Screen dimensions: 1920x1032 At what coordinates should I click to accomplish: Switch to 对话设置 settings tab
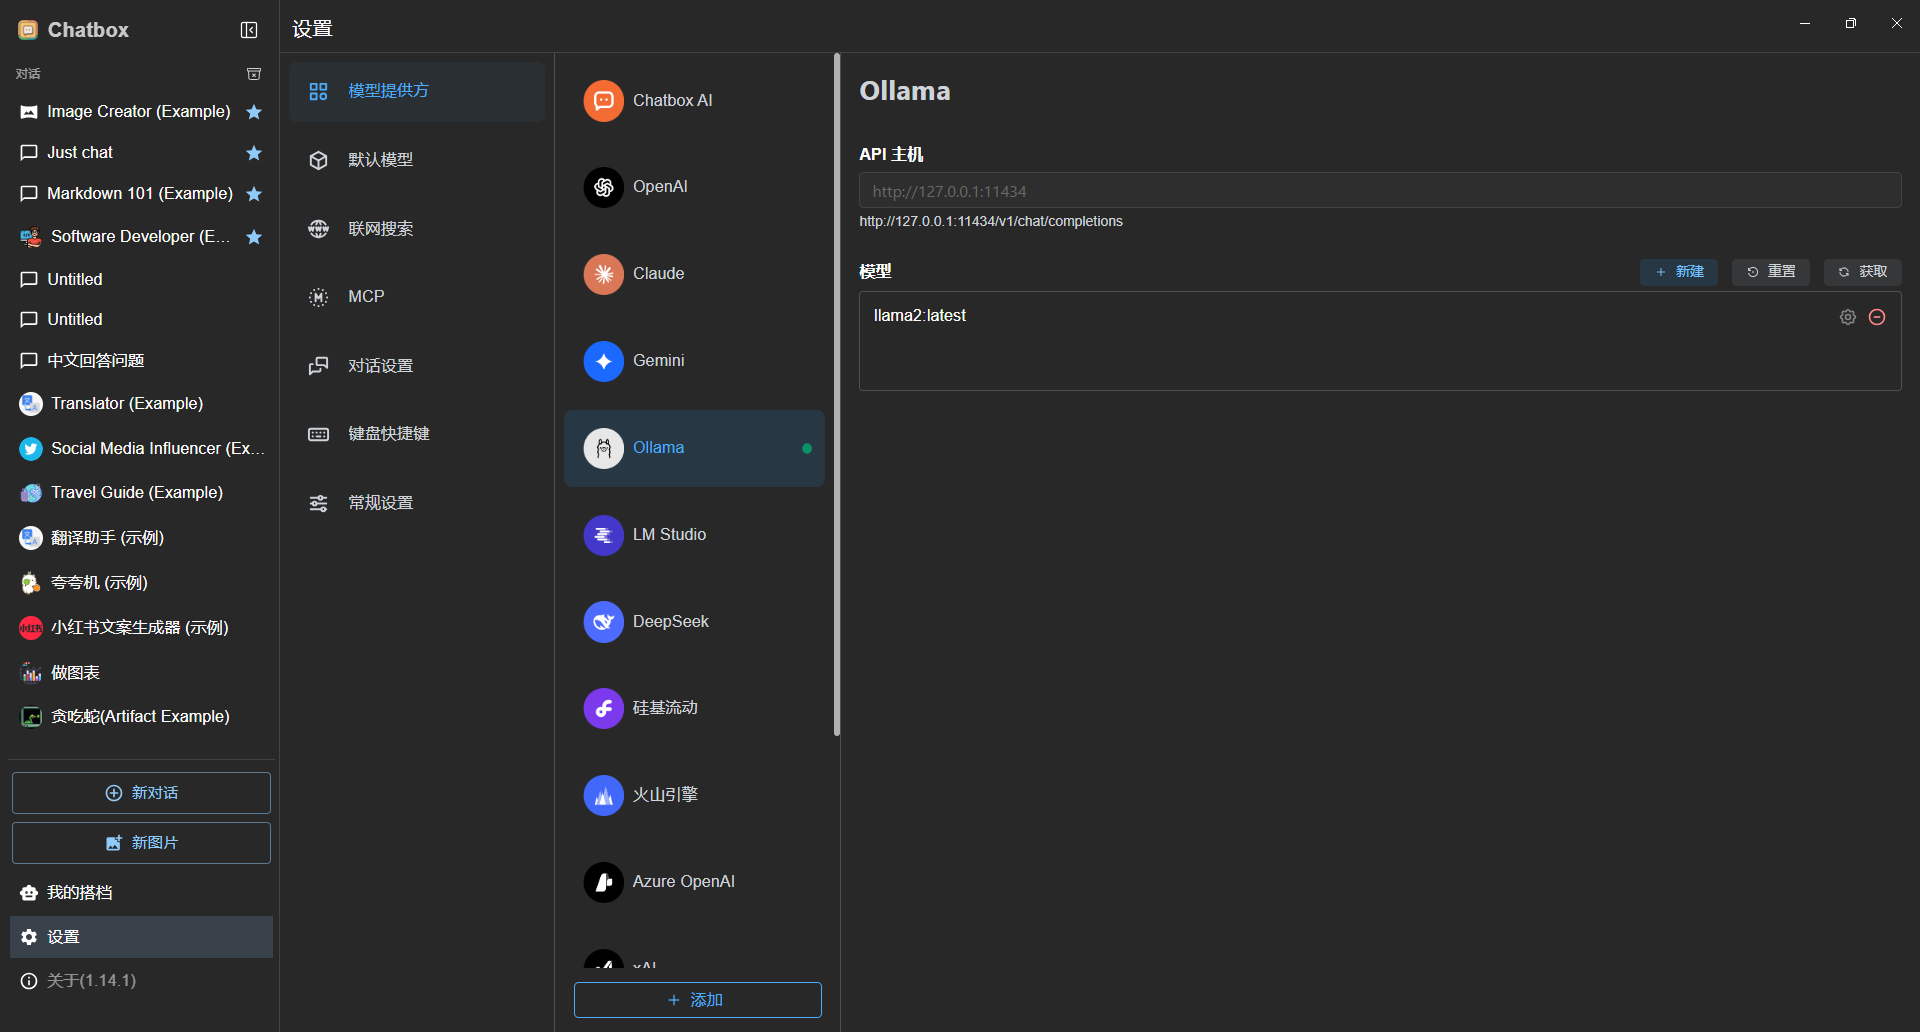tap(417, 366)
